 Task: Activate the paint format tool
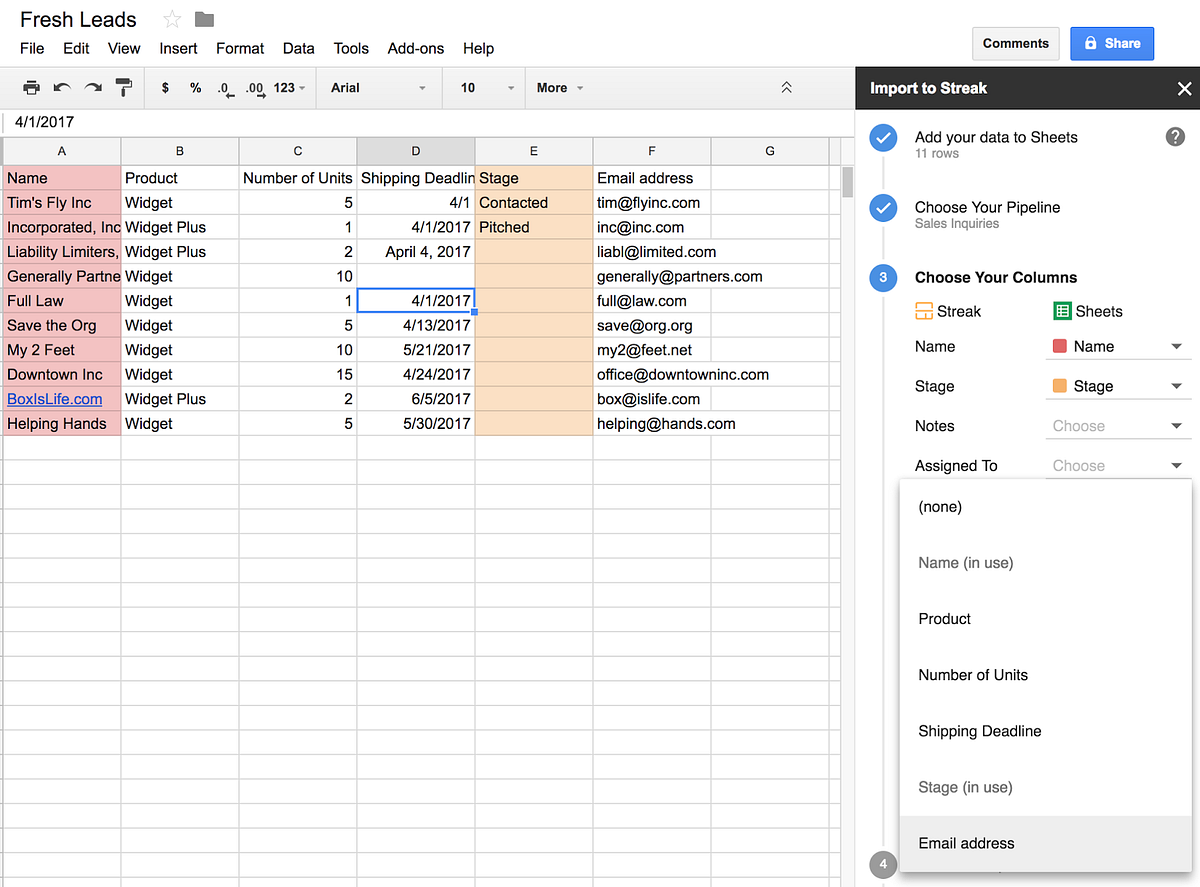tap(124, 88)
